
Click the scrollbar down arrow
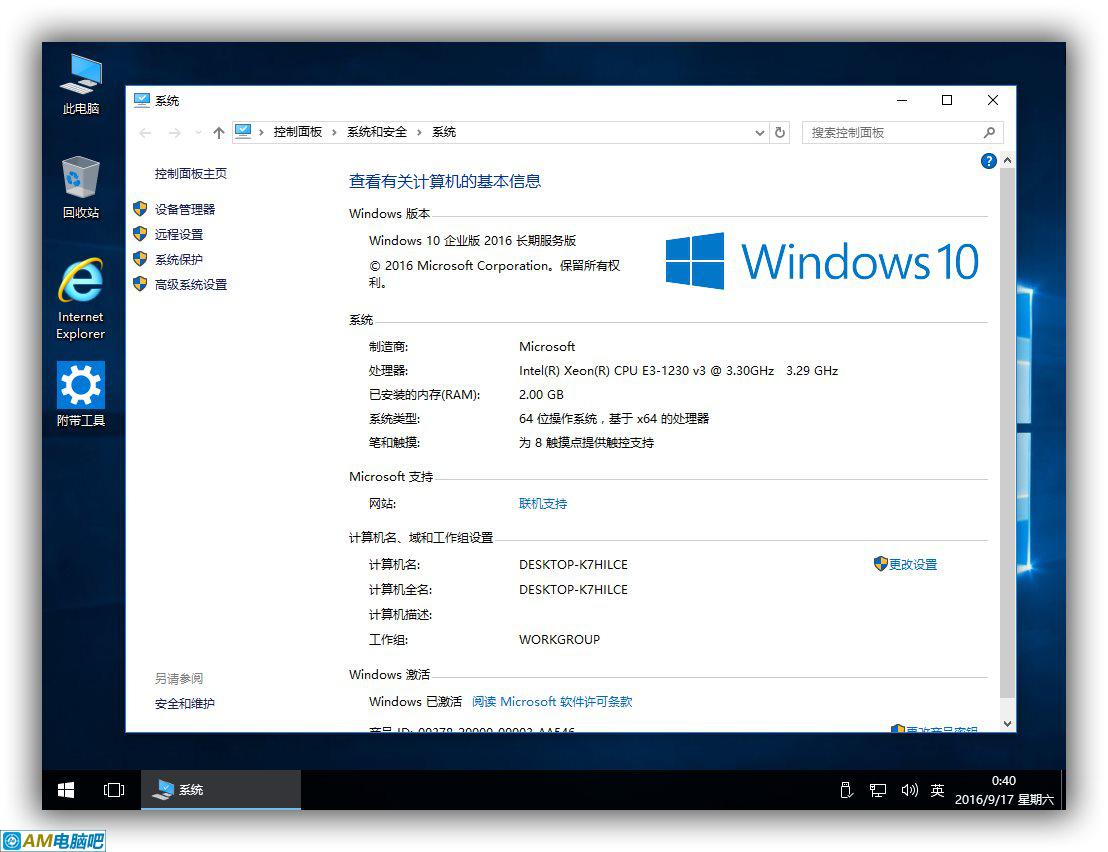click(x=1008, y=724)
